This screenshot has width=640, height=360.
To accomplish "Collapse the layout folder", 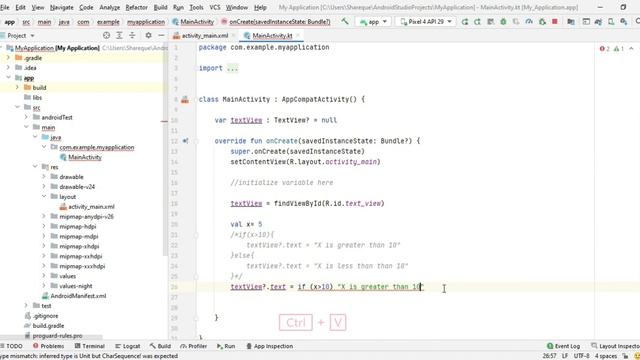I will click(x=44, y=196).
